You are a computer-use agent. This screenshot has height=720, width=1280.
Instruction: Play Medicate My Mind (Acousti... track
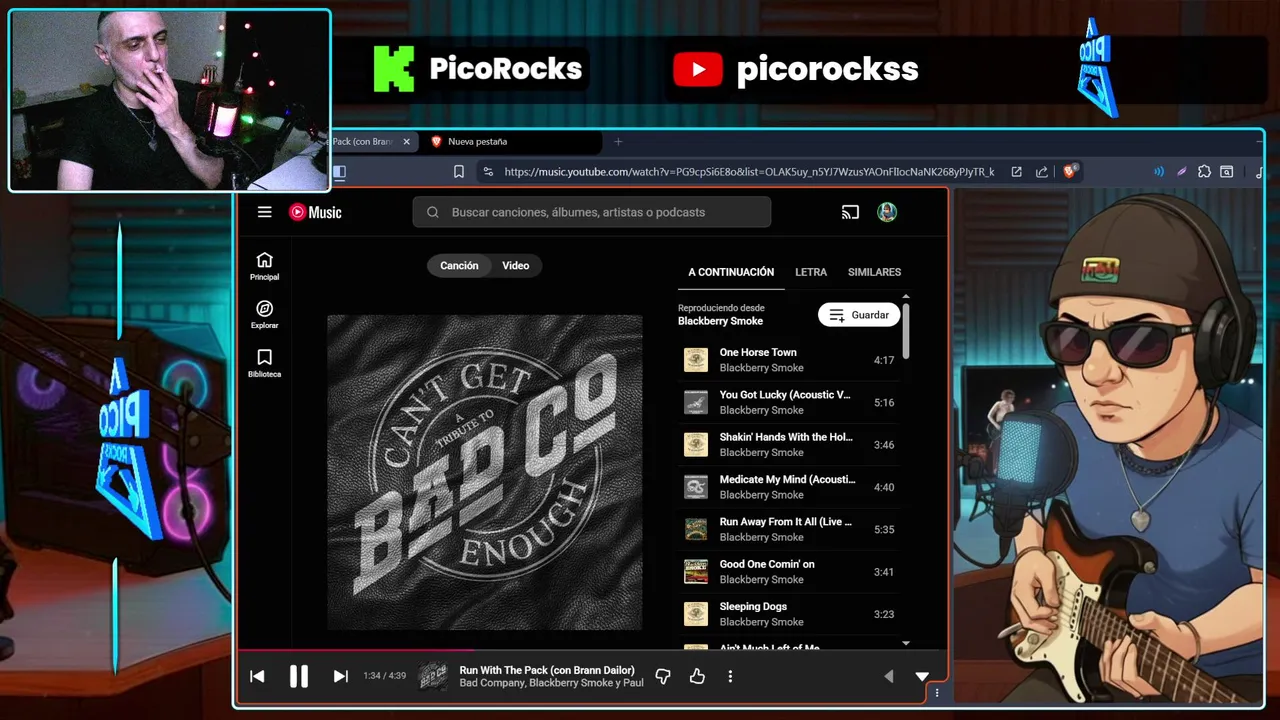click(x=788, y=487)
